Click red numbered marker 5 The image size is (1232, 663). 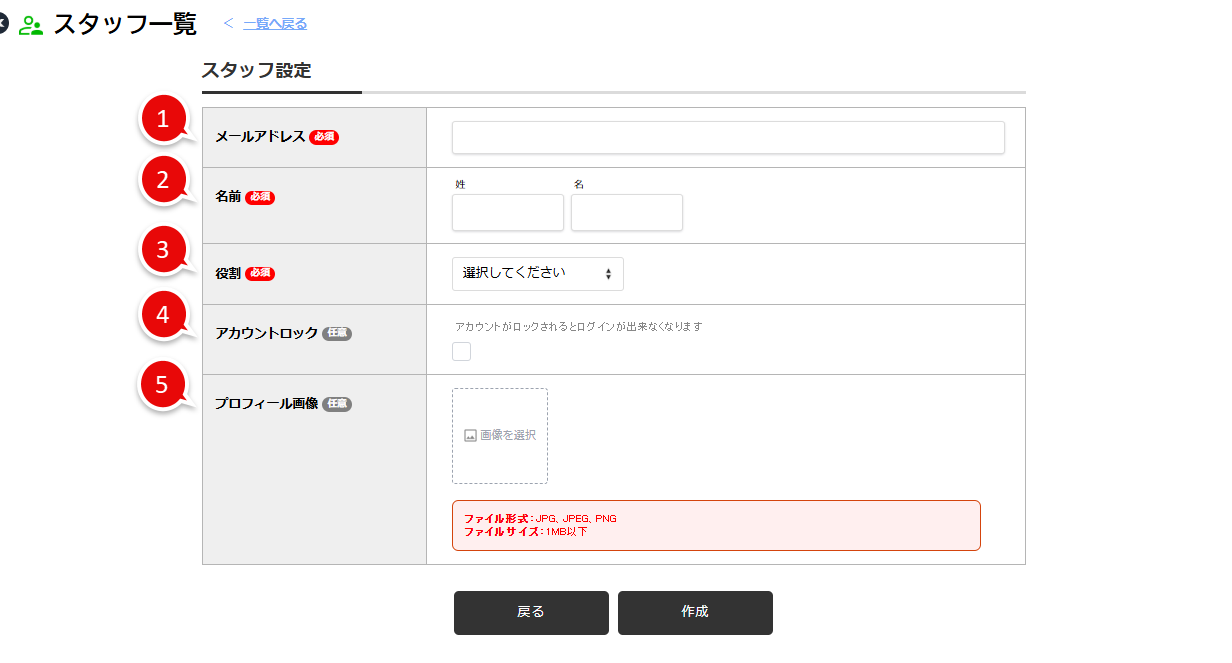(x=162, y=384)
